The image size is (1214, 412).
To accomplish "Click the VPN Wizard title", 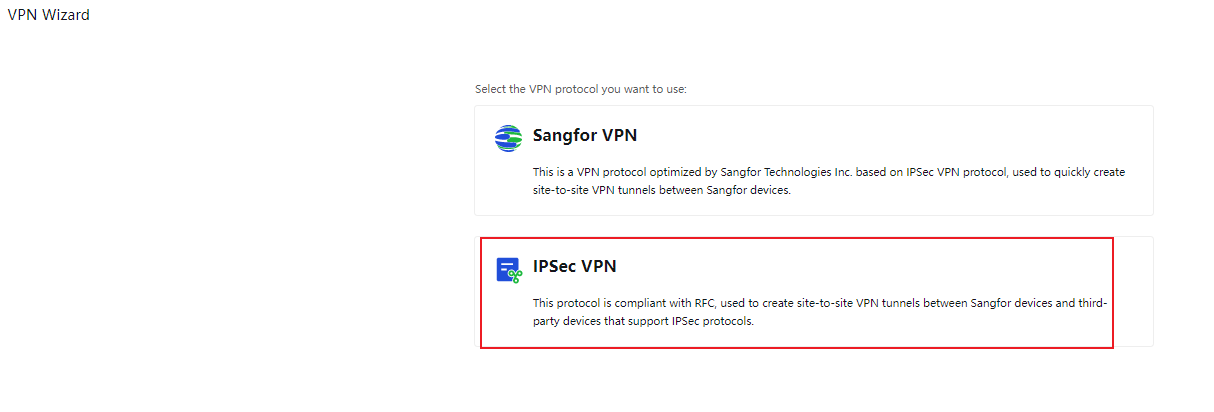I will coord(48,15).
